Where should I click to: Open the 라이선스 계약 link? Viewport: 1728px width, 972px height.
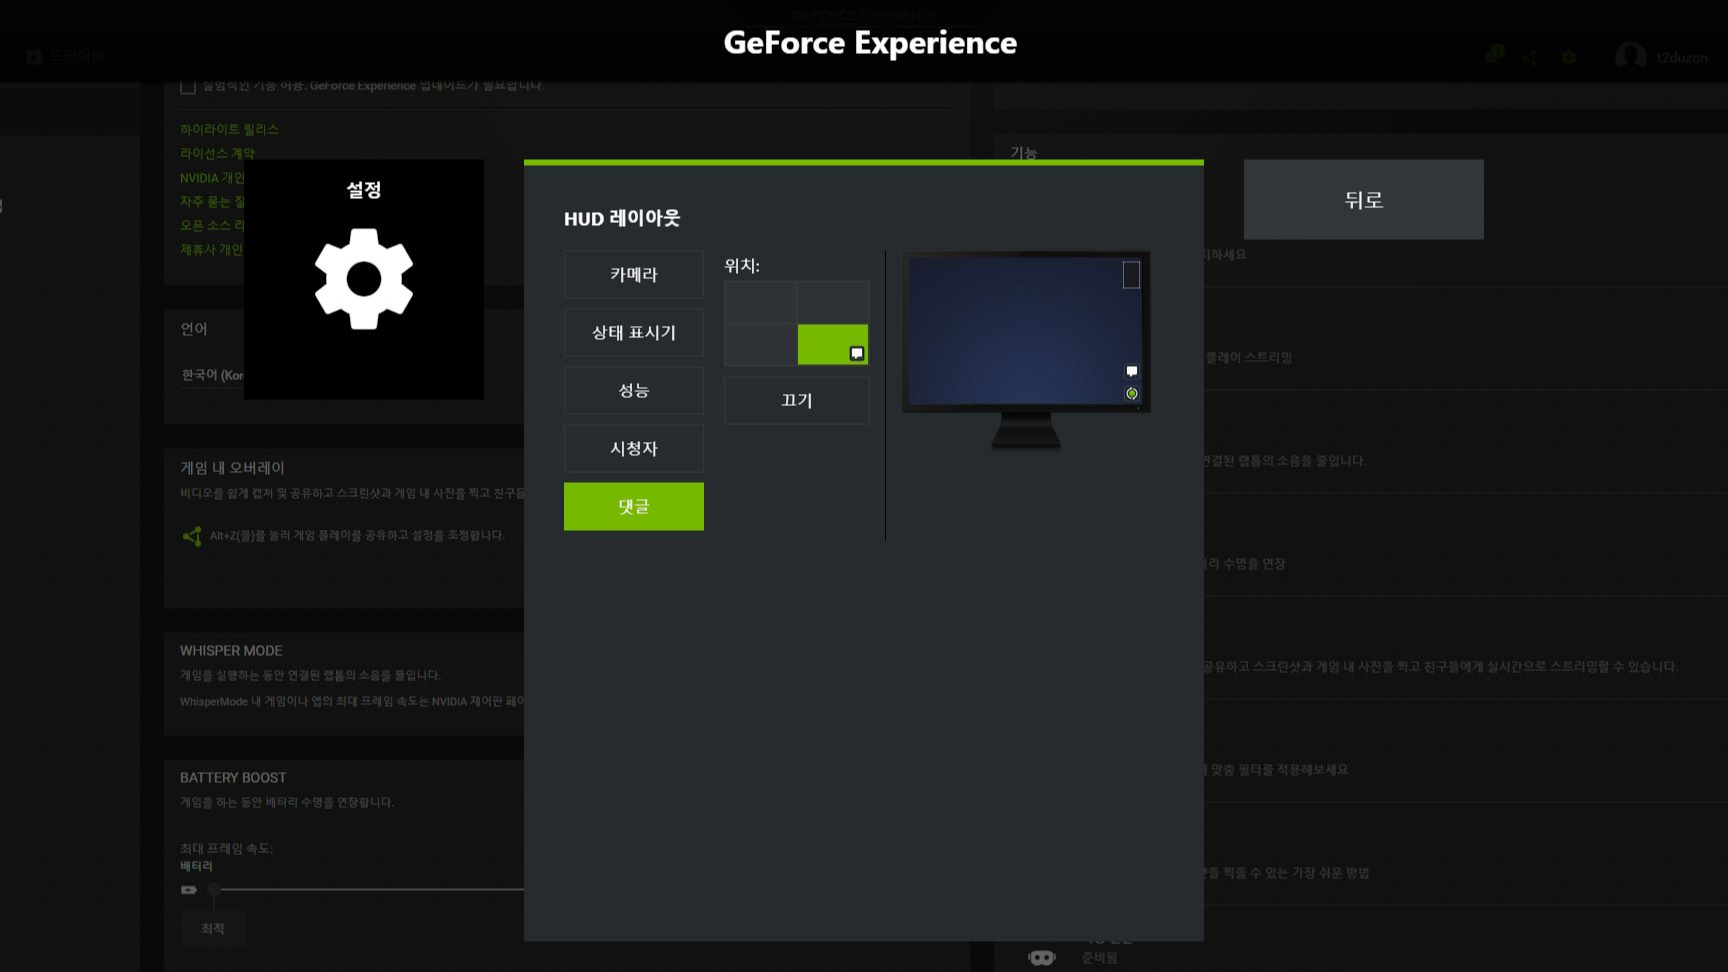(217, 153)
